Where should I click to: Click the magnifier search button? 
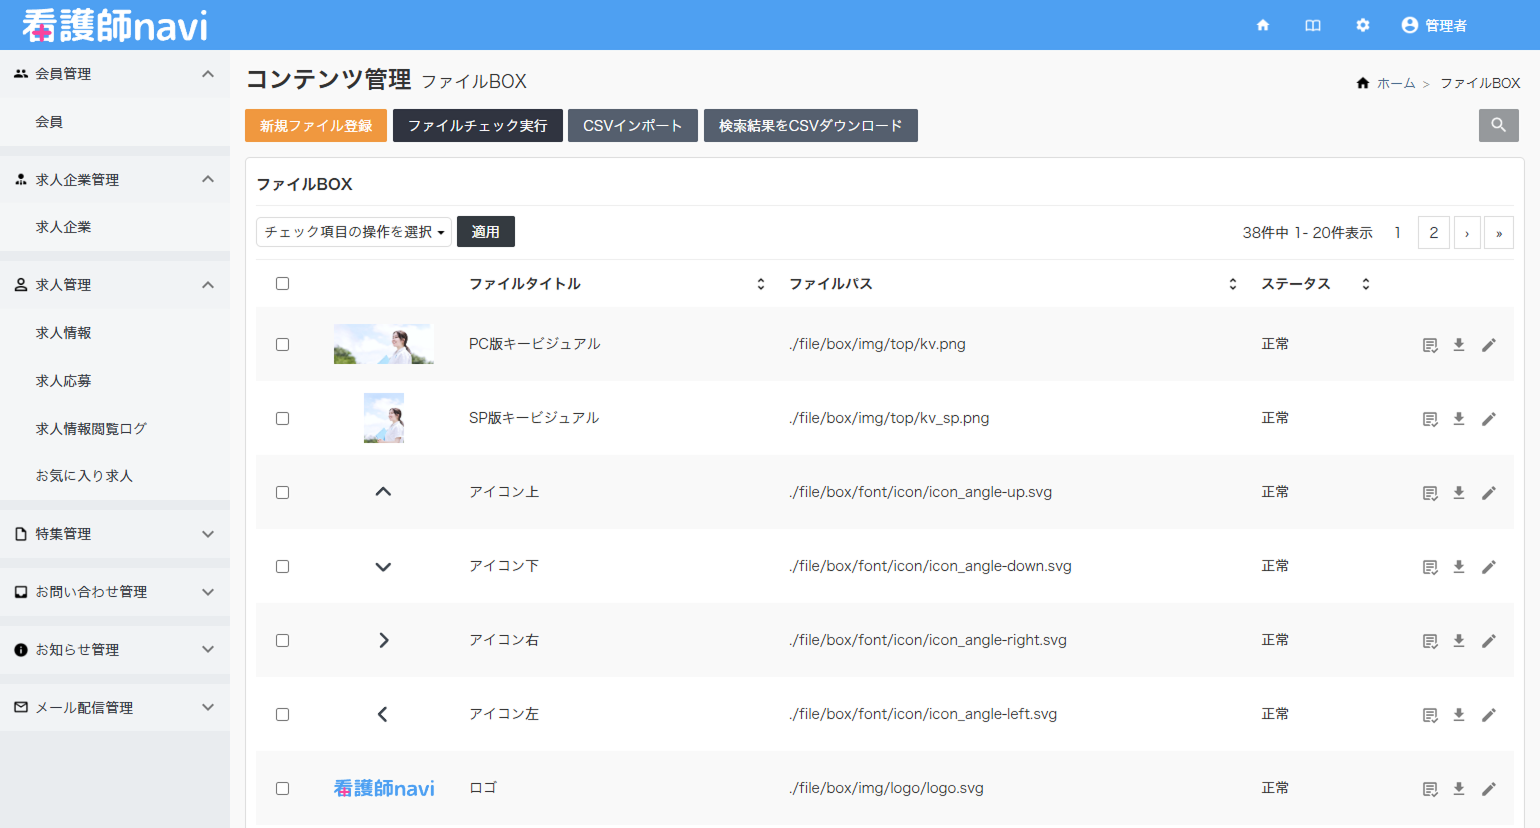pyautogui.click(x=1498, y=125)
